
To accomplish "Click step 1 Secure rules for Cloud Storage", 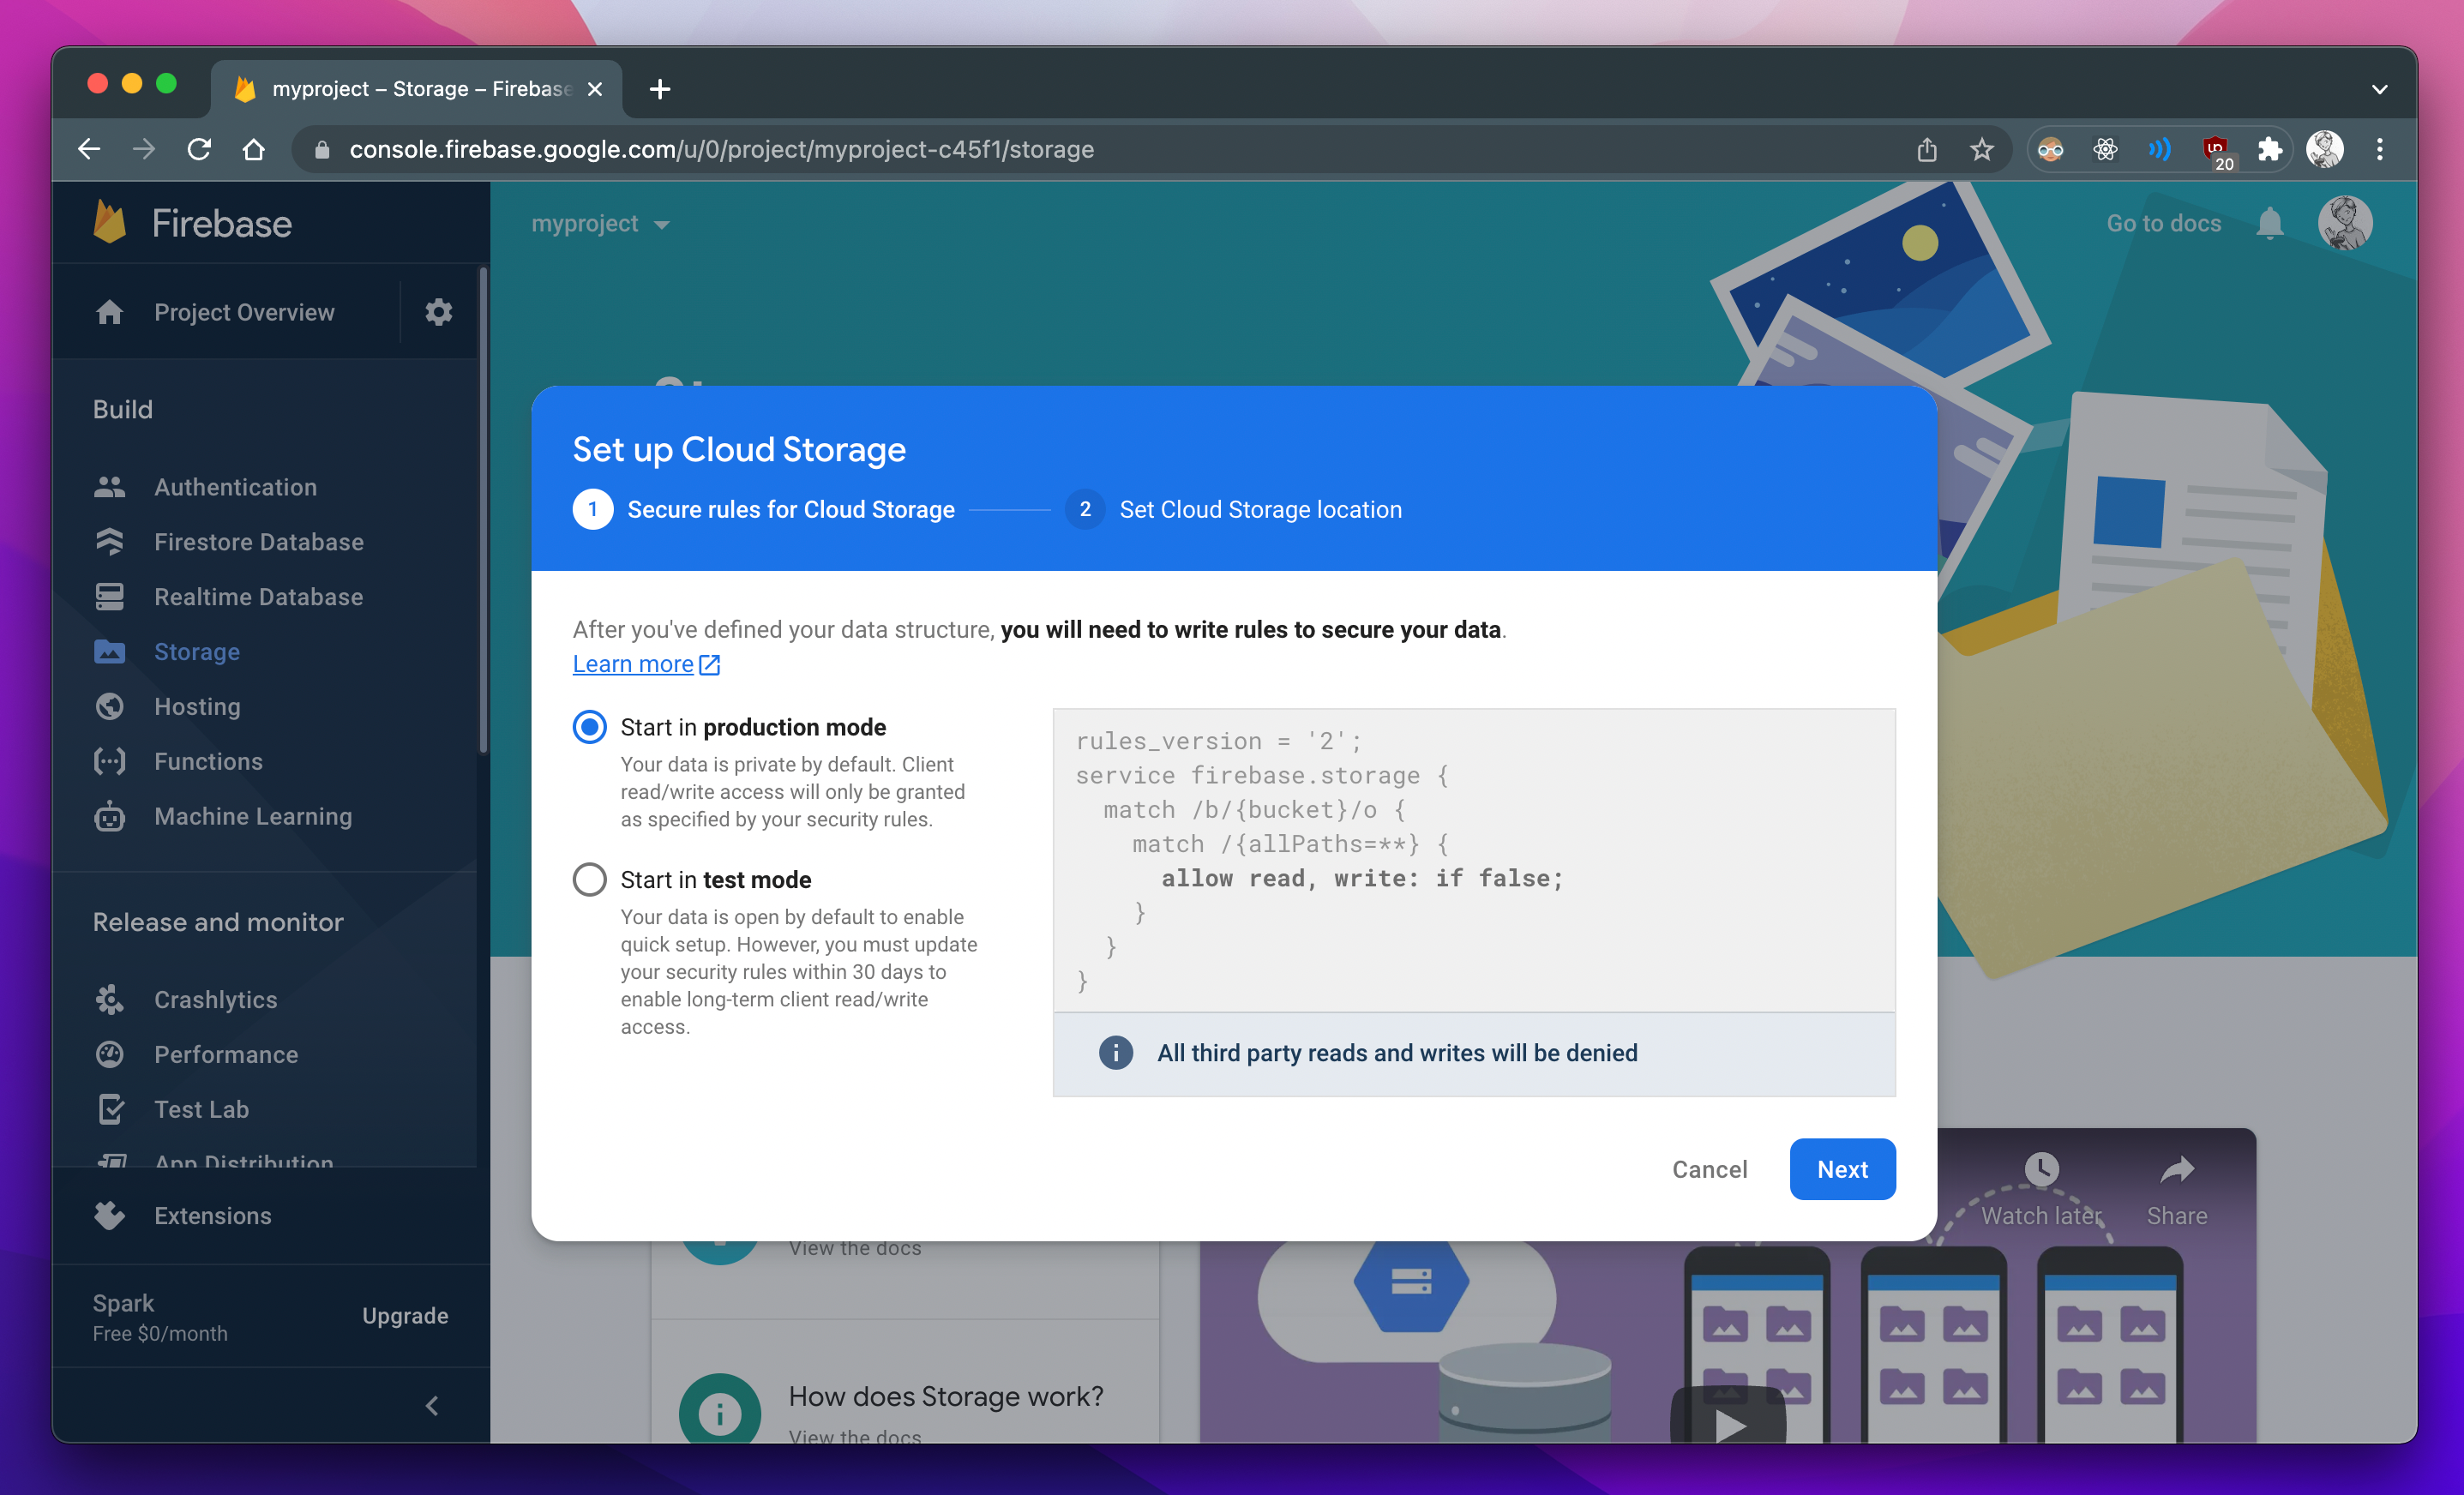I will pyautogui.click(x=764, y=510).
